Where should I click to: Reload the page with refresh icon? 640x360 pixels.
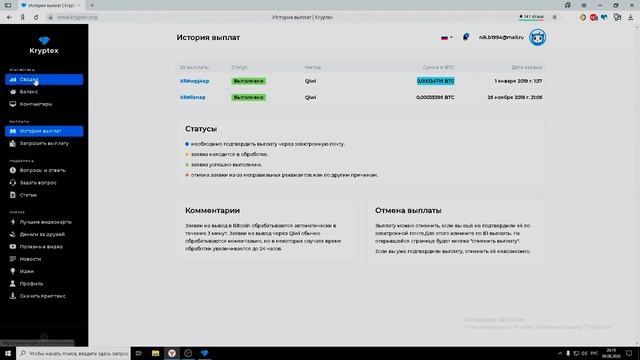point(36,17)
